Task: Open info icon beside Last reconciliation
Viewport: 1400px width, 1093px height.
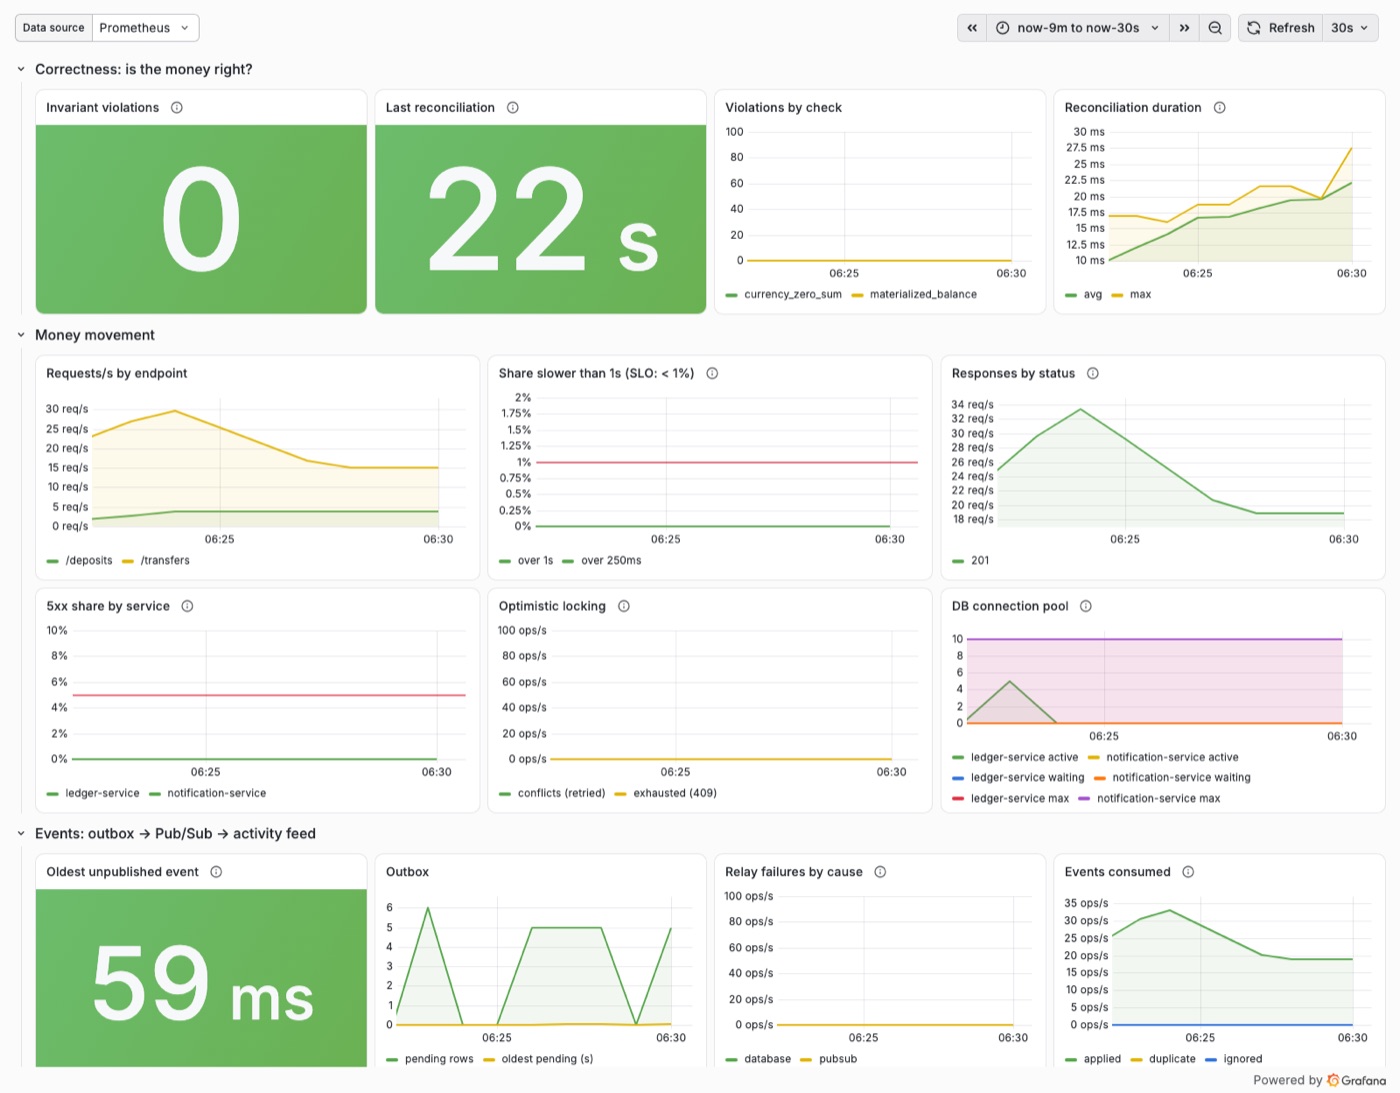Action: pyautogui.click(x=513, y=108)
